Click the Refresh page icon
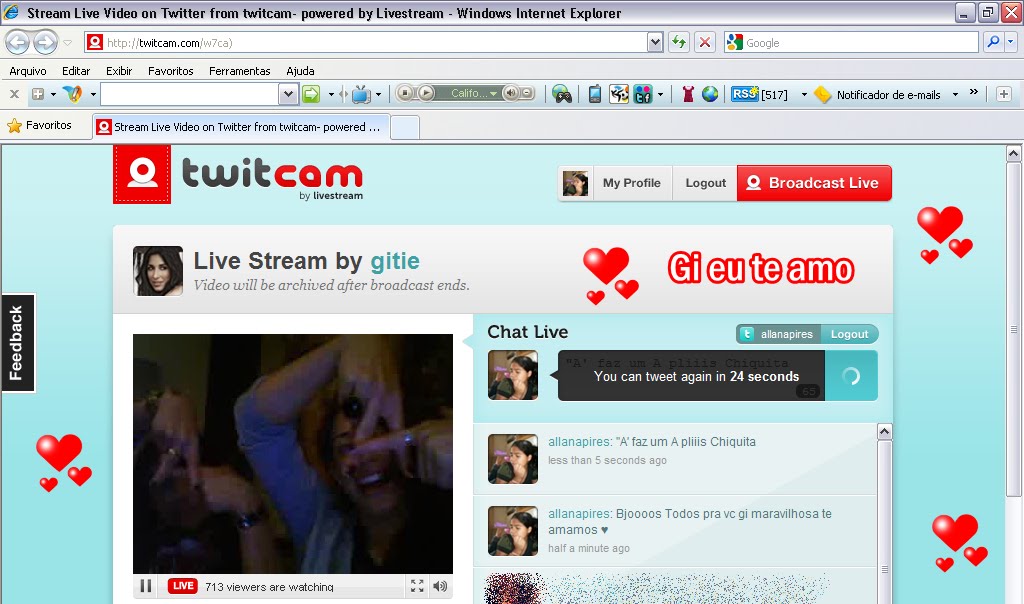 (x=679, y=42)
